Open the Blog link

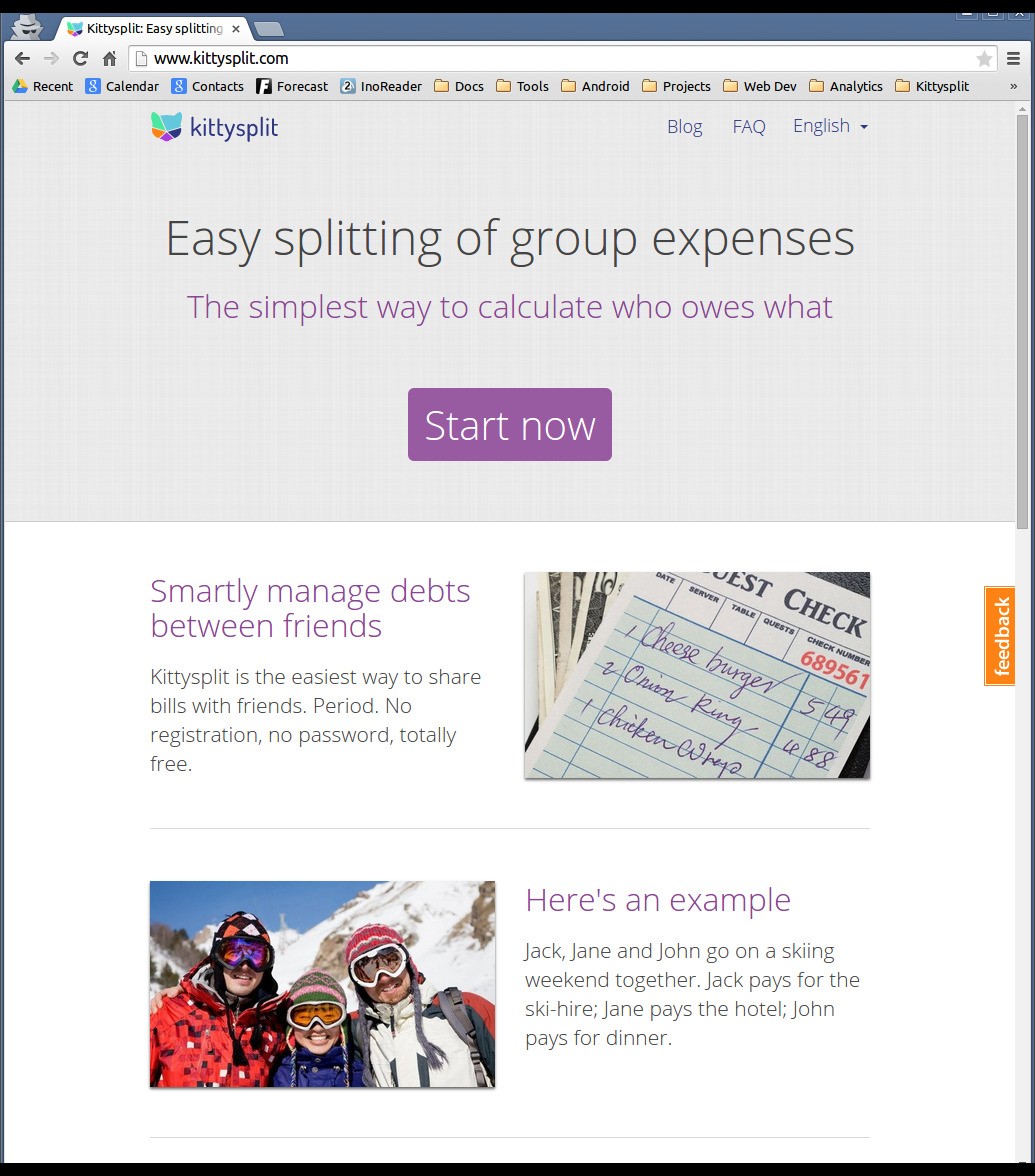click(685, 127)
